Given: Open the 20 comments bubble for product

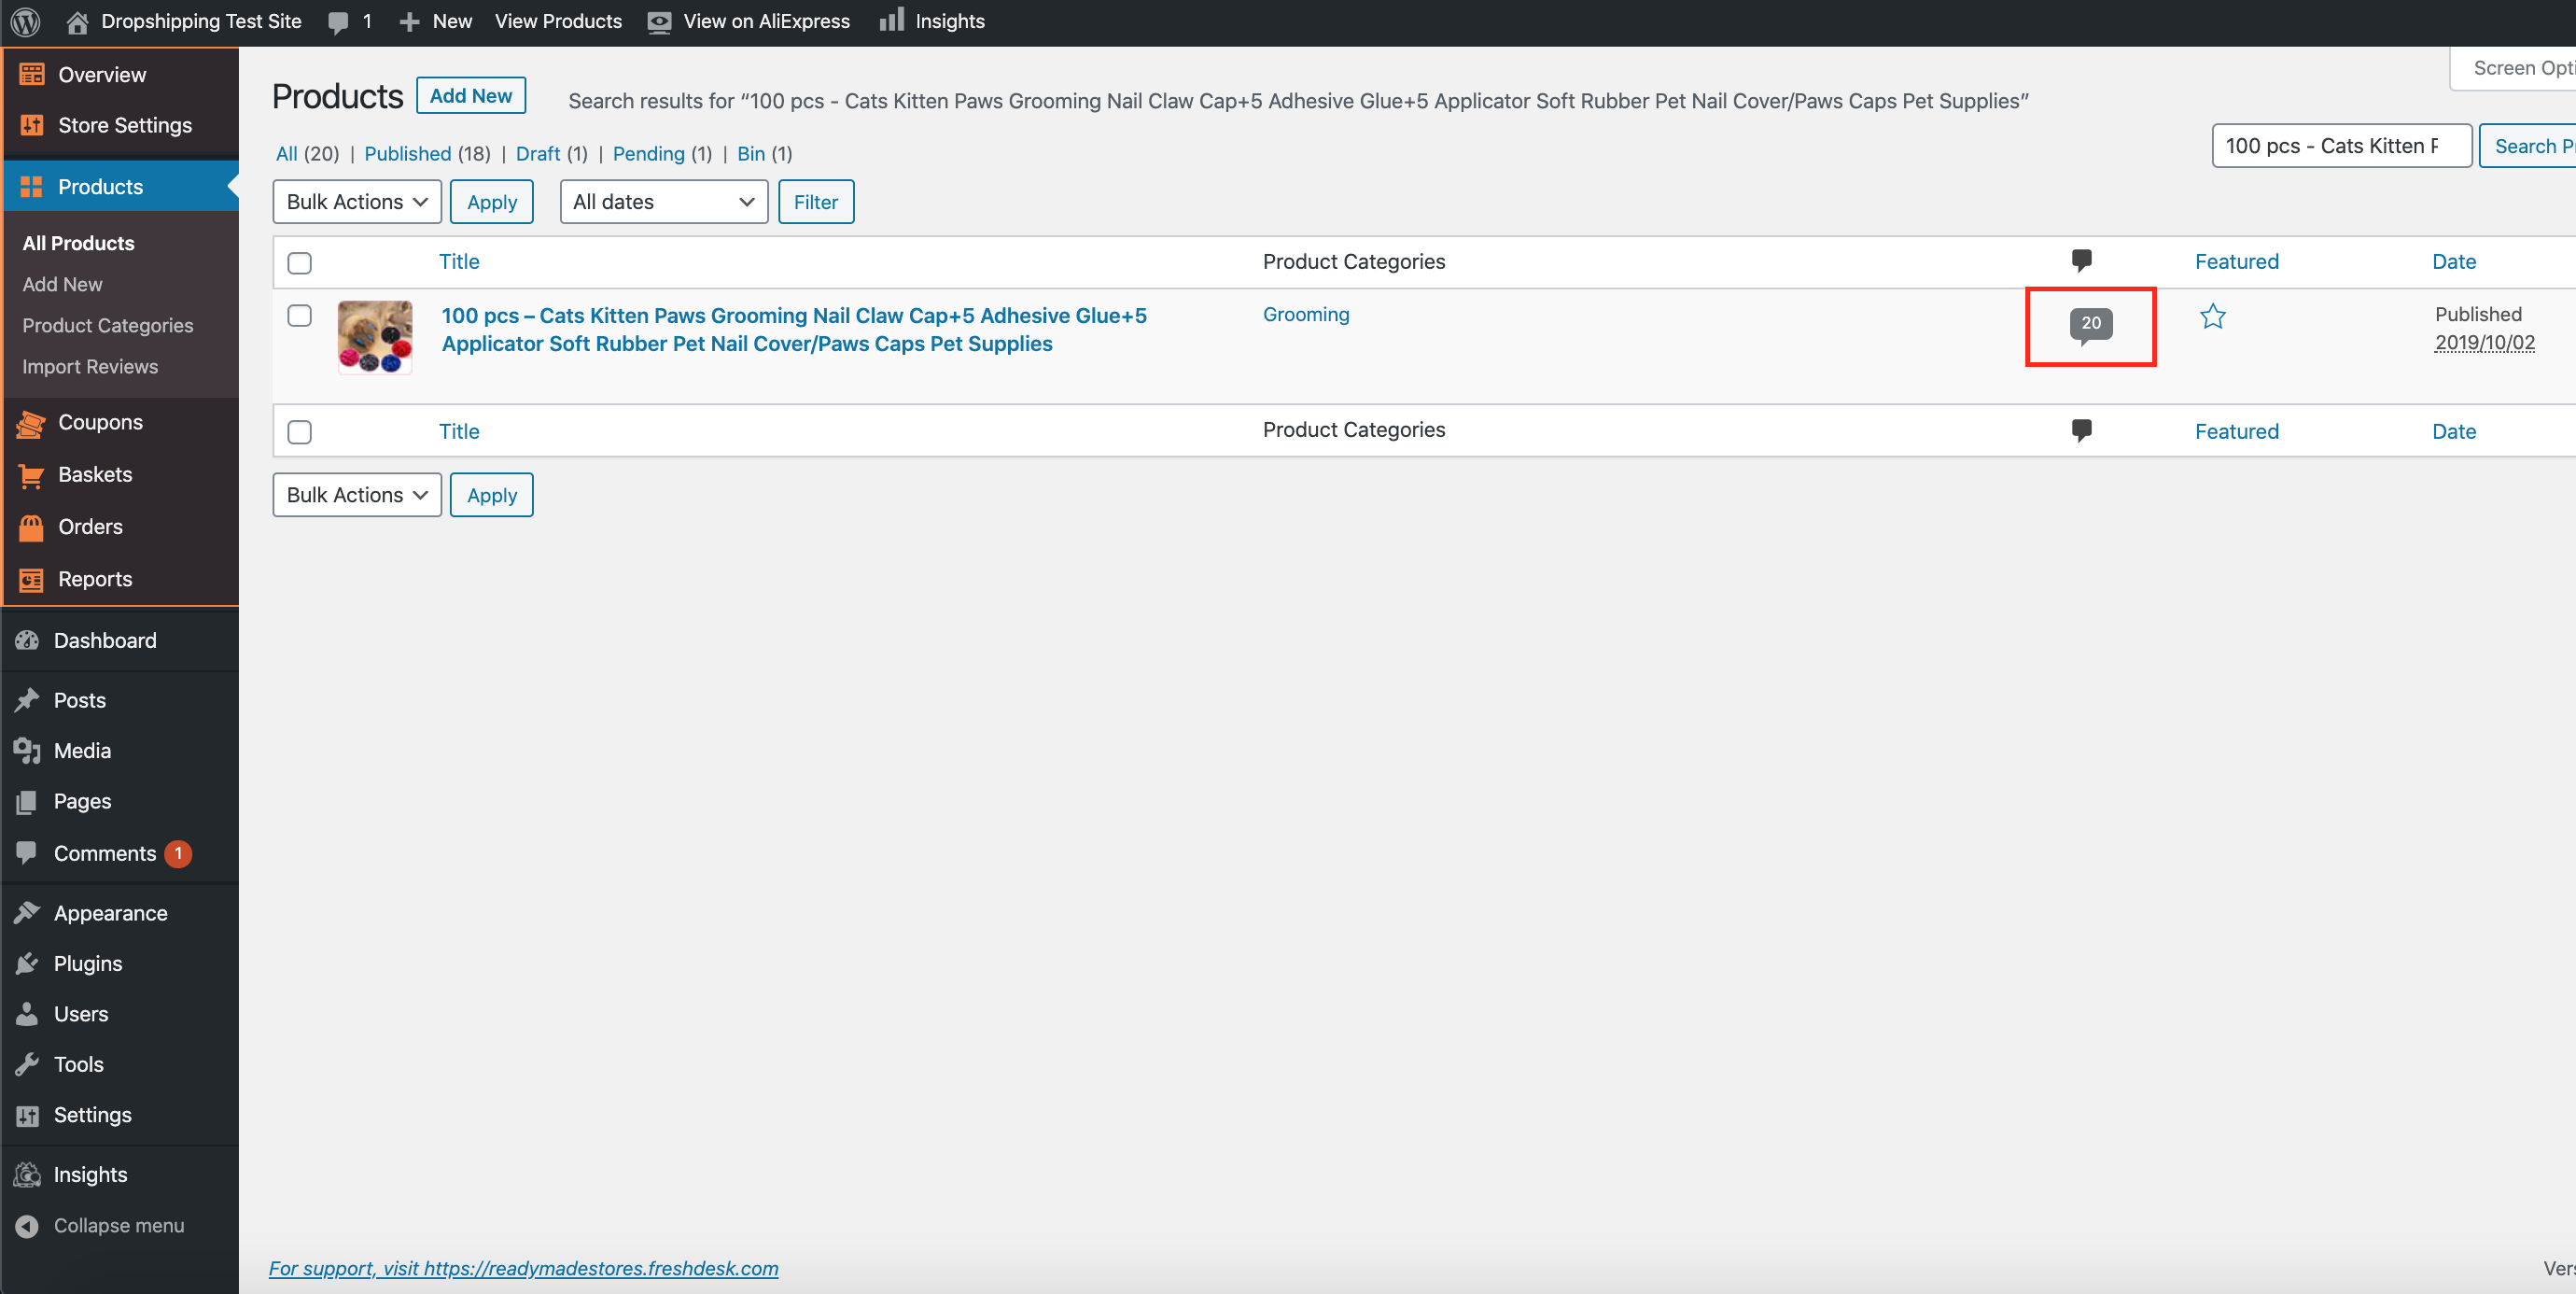Looking at the screenshot, I should pyautogui.click(x=2090, y=323).
